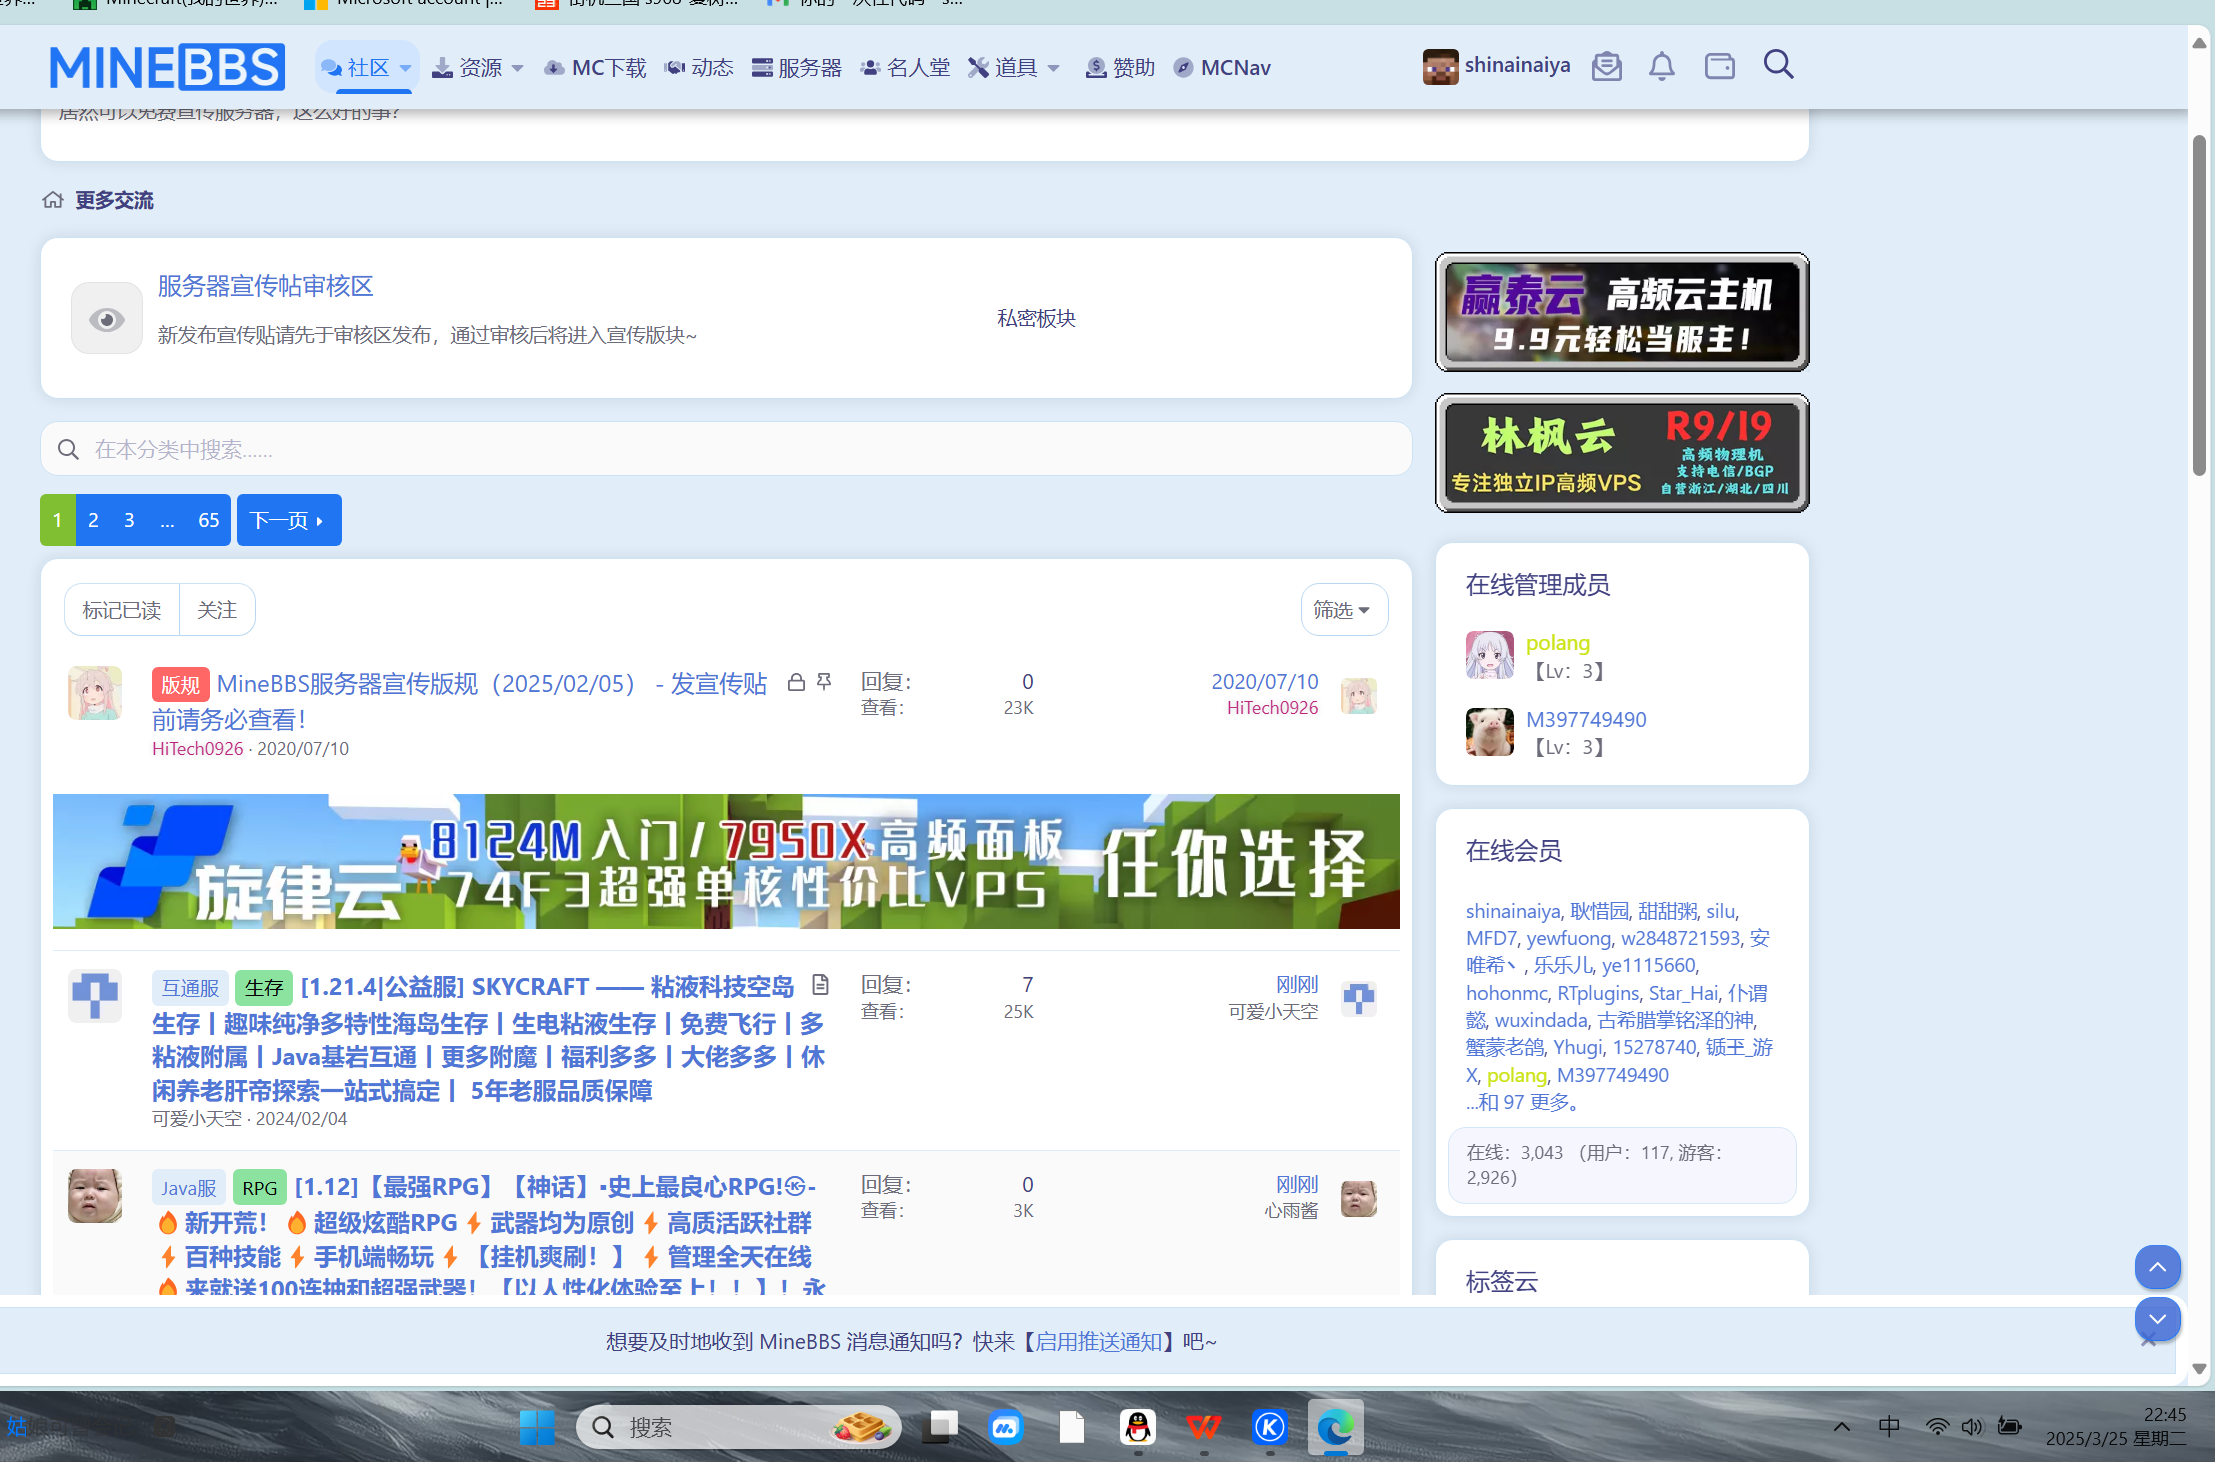The height and width of the screenshot is (1462, 2215).
Task: Open the 筛选 filter dropdown
Action: pos(1343,609)
